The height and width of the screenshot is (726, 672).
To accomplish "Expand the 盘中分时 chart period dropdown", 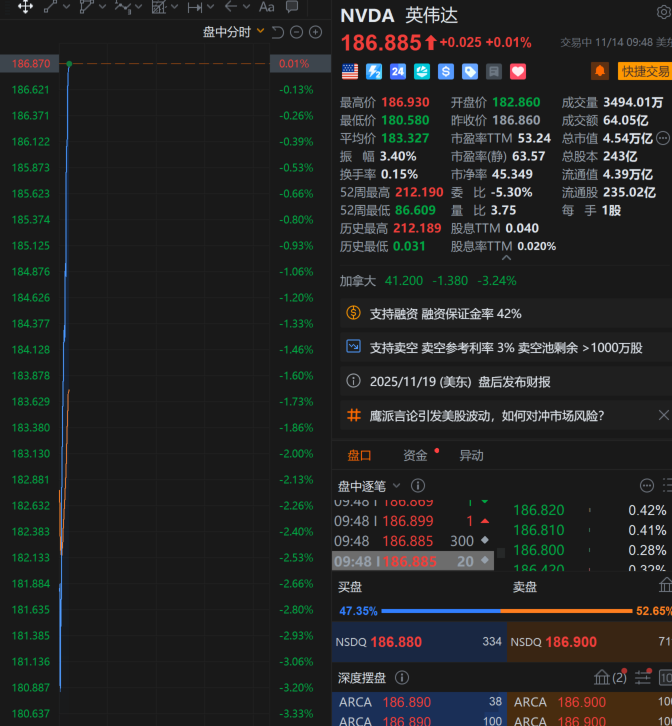I will pos(260,32).
